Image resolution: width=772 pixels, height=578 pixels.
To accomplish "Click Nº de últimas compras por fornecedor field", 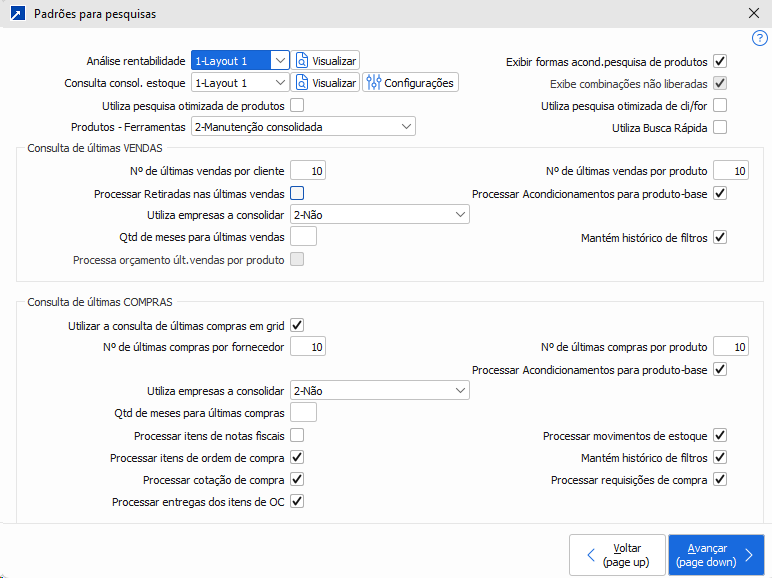I will (308, 347).
